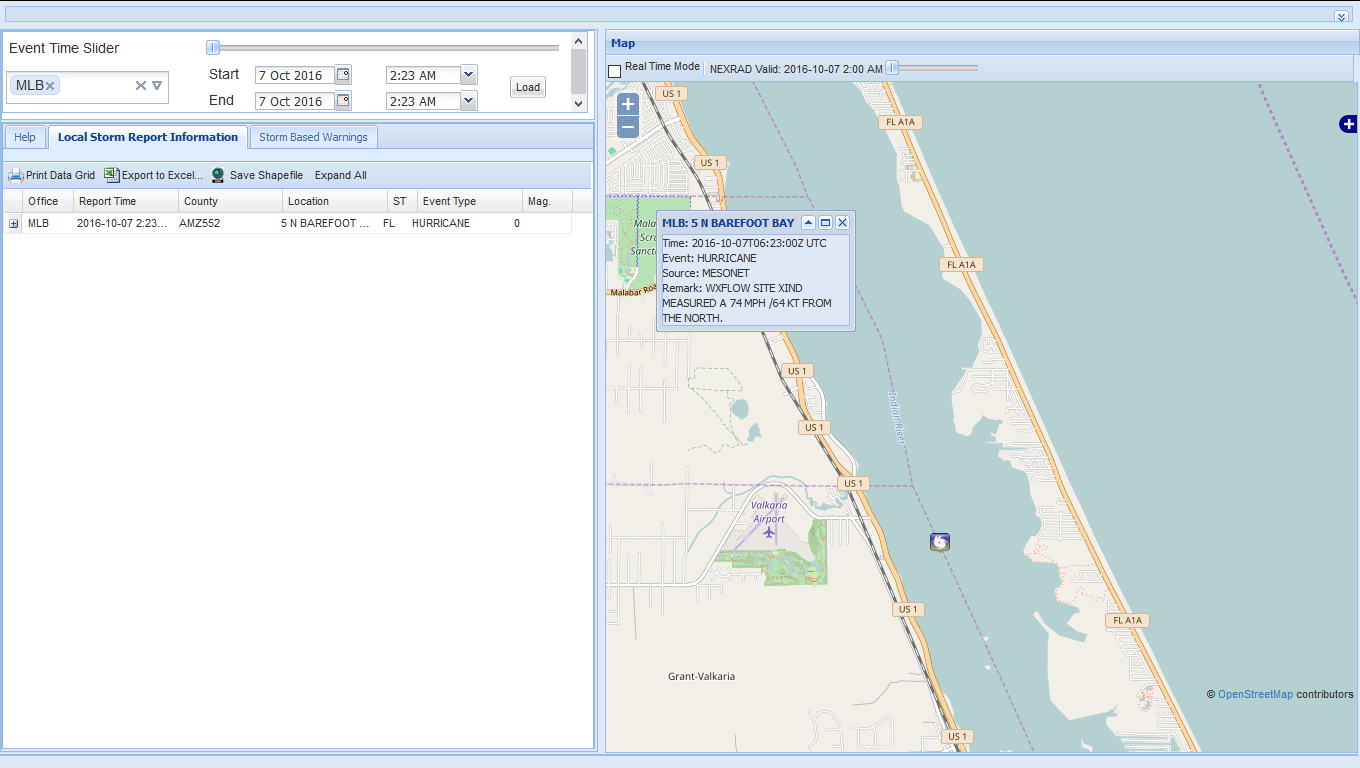Open the Help tab
This screenshot has height=768, width=1360.
pyautogui.click(x=25, y=137)
